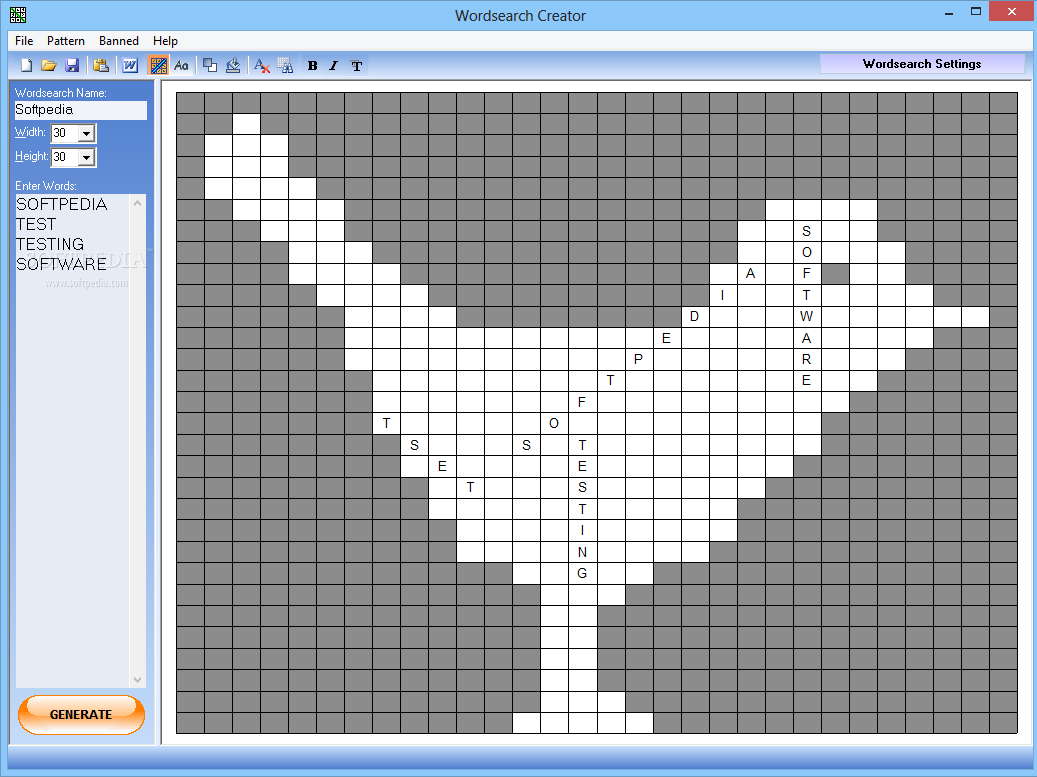
Task: Export to Word document icon
Action: click(x=130, y=65)
